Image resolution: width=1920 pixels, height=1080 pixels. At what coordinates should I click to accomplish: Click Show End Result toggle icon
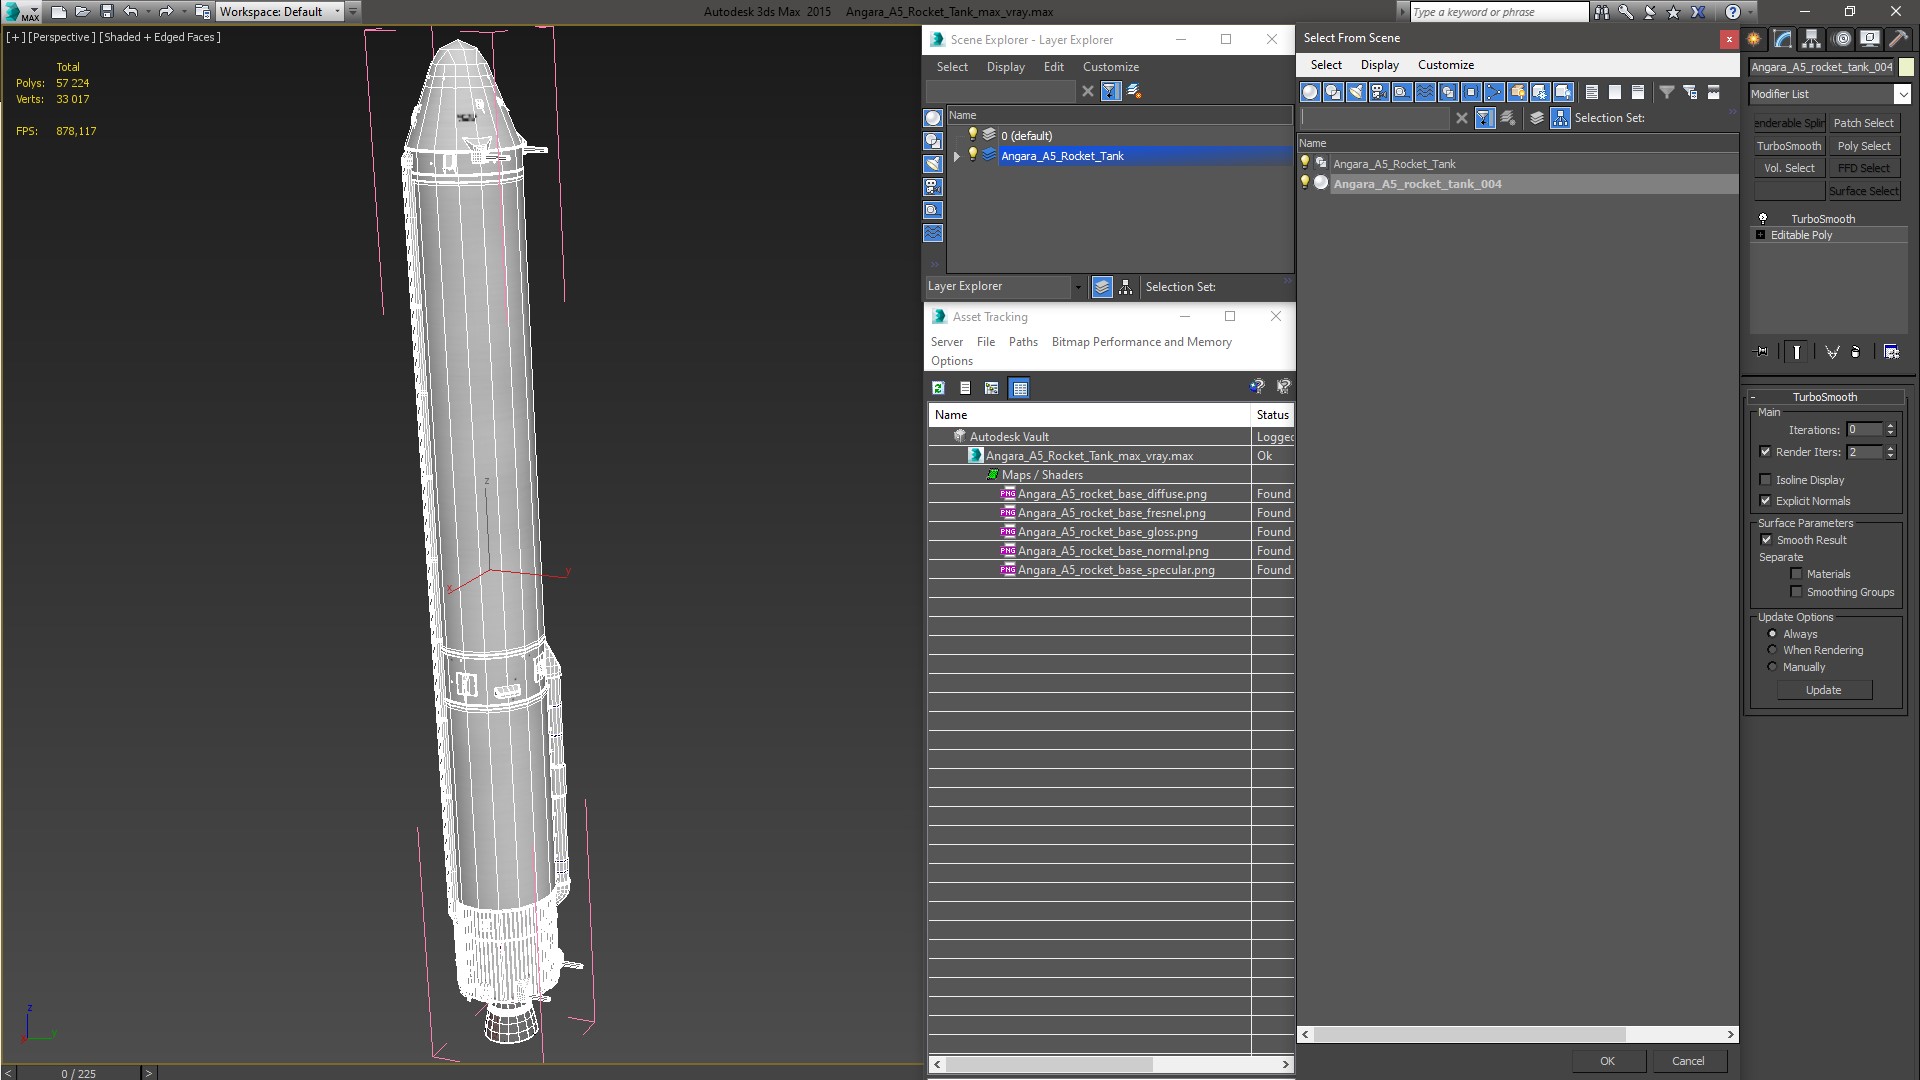point(1797,352)
